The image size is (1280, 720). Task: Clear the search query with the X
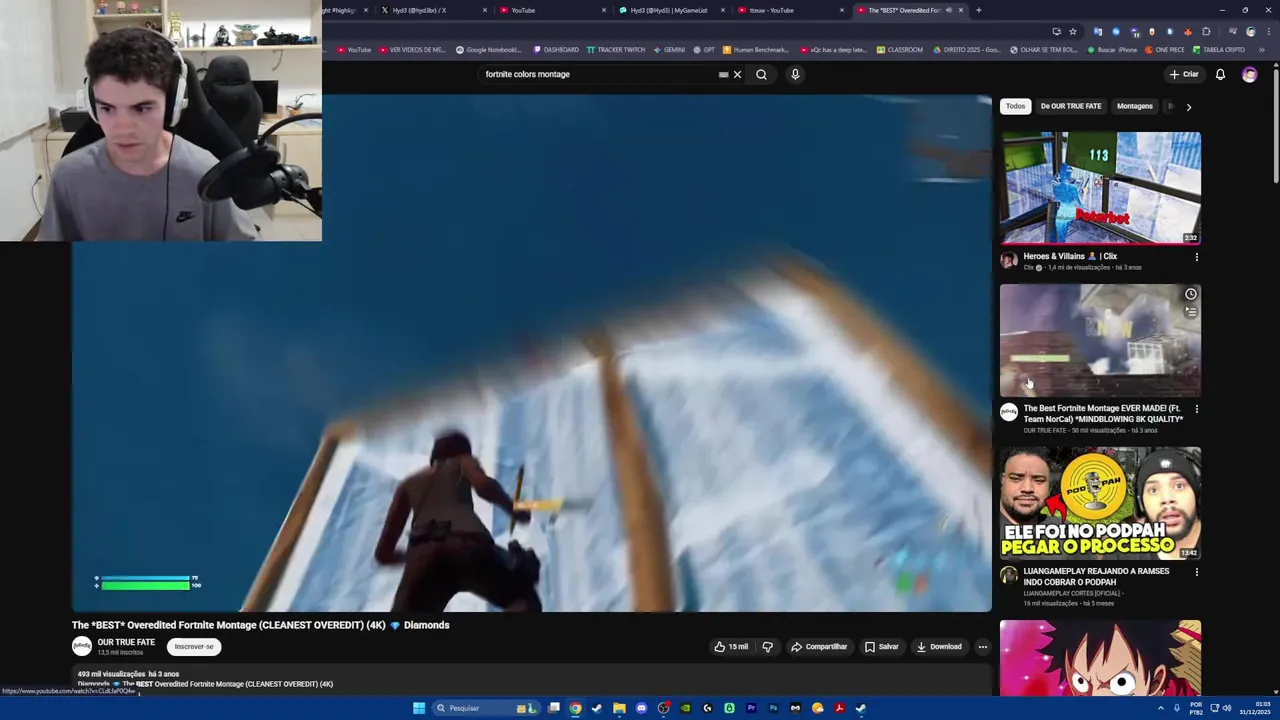[737, 74]
